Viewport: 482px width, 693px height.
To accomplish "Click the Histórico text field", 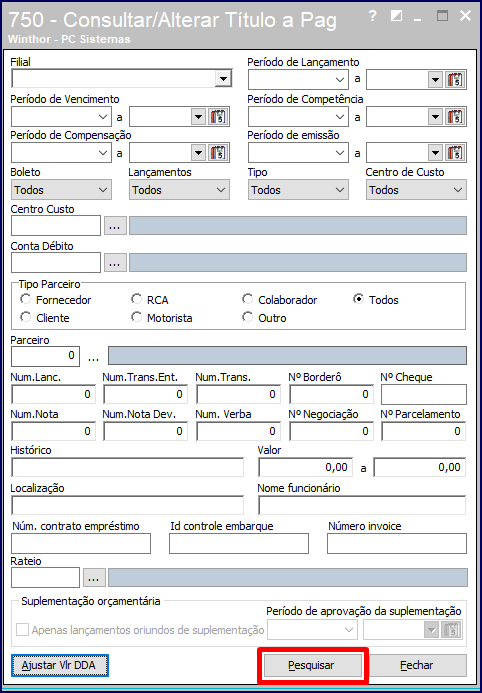I will tap(127, 468).
